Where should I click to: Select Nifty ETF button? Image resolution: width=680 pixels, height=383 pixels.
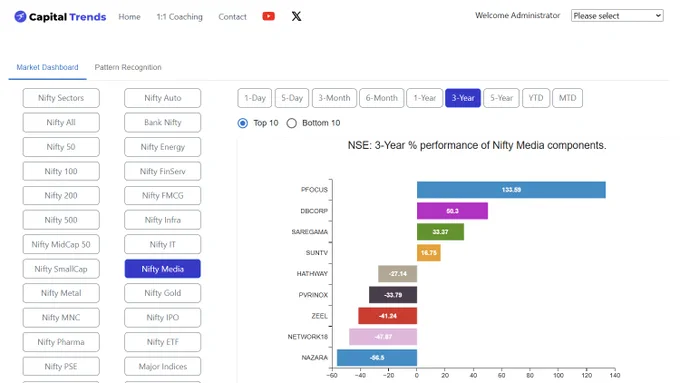click(163, 342)
